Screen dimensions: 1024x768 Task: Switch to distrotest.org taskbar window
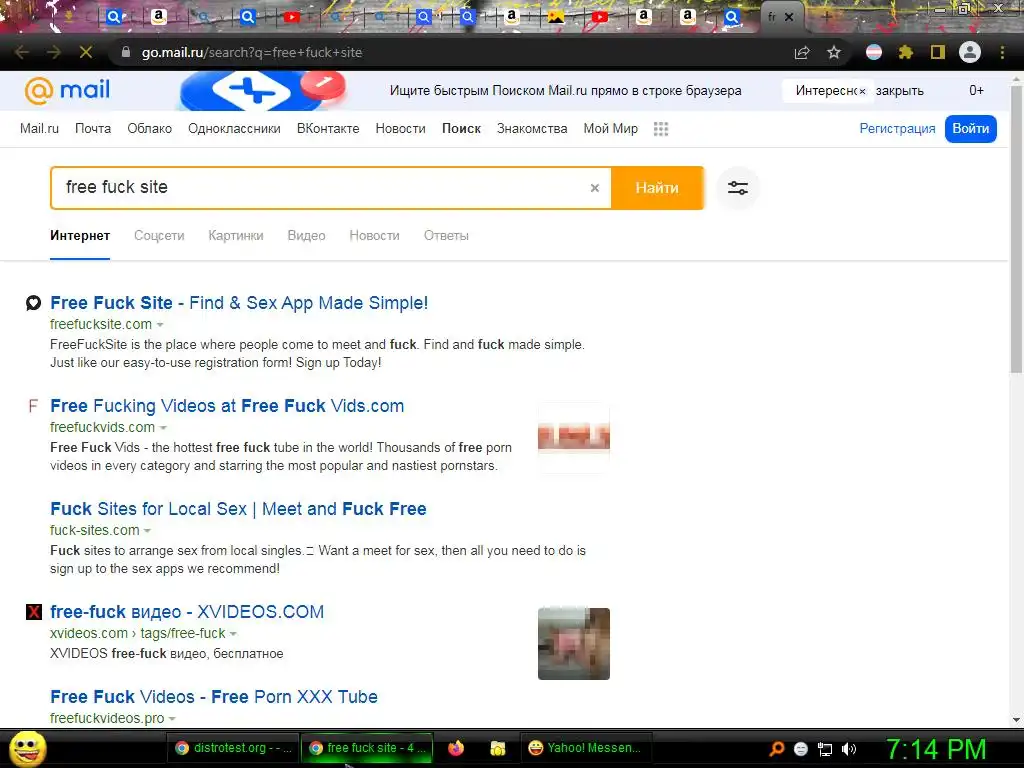[x=232, y=748]
